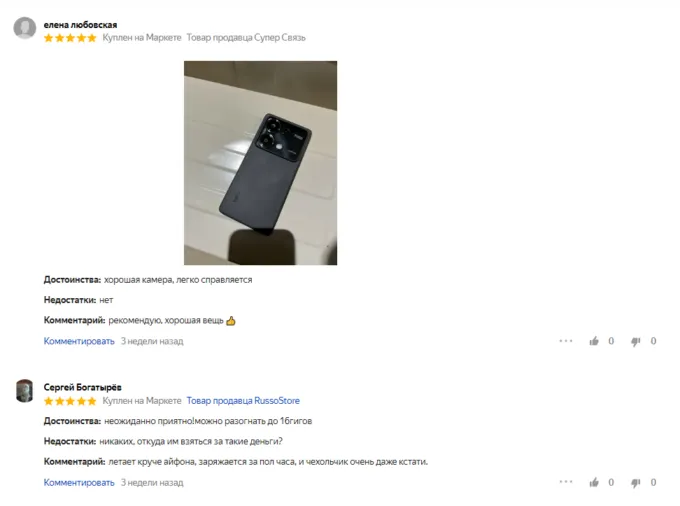Dislike Сергей Богатырёв's review with thumbs down
680x506 pixels.
[x=636, y=483]
